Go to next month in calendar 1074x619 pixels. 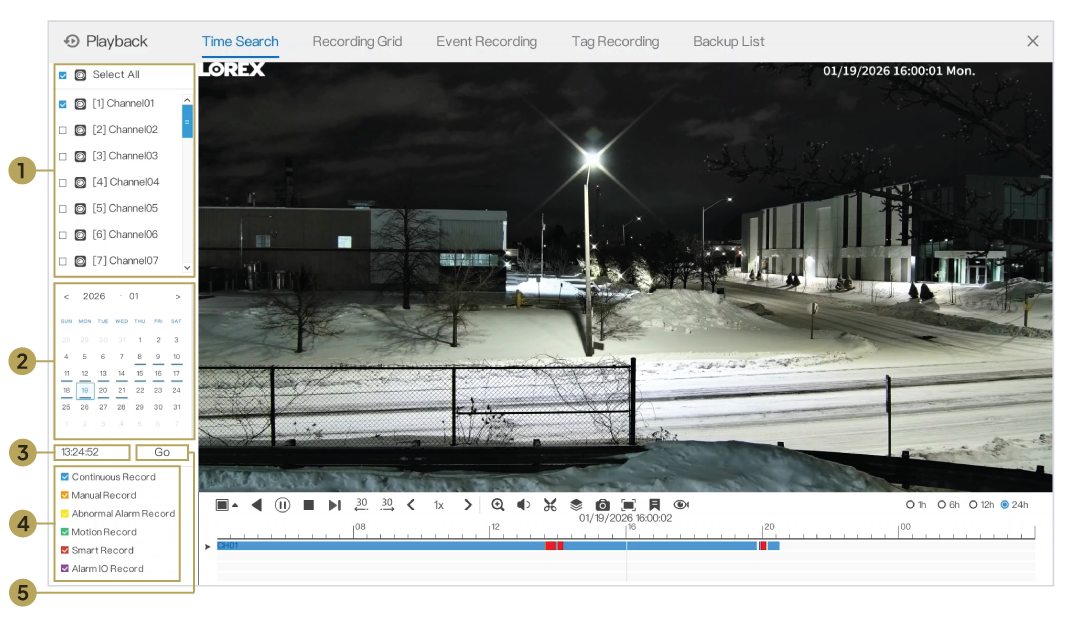(x=178, y=297)
